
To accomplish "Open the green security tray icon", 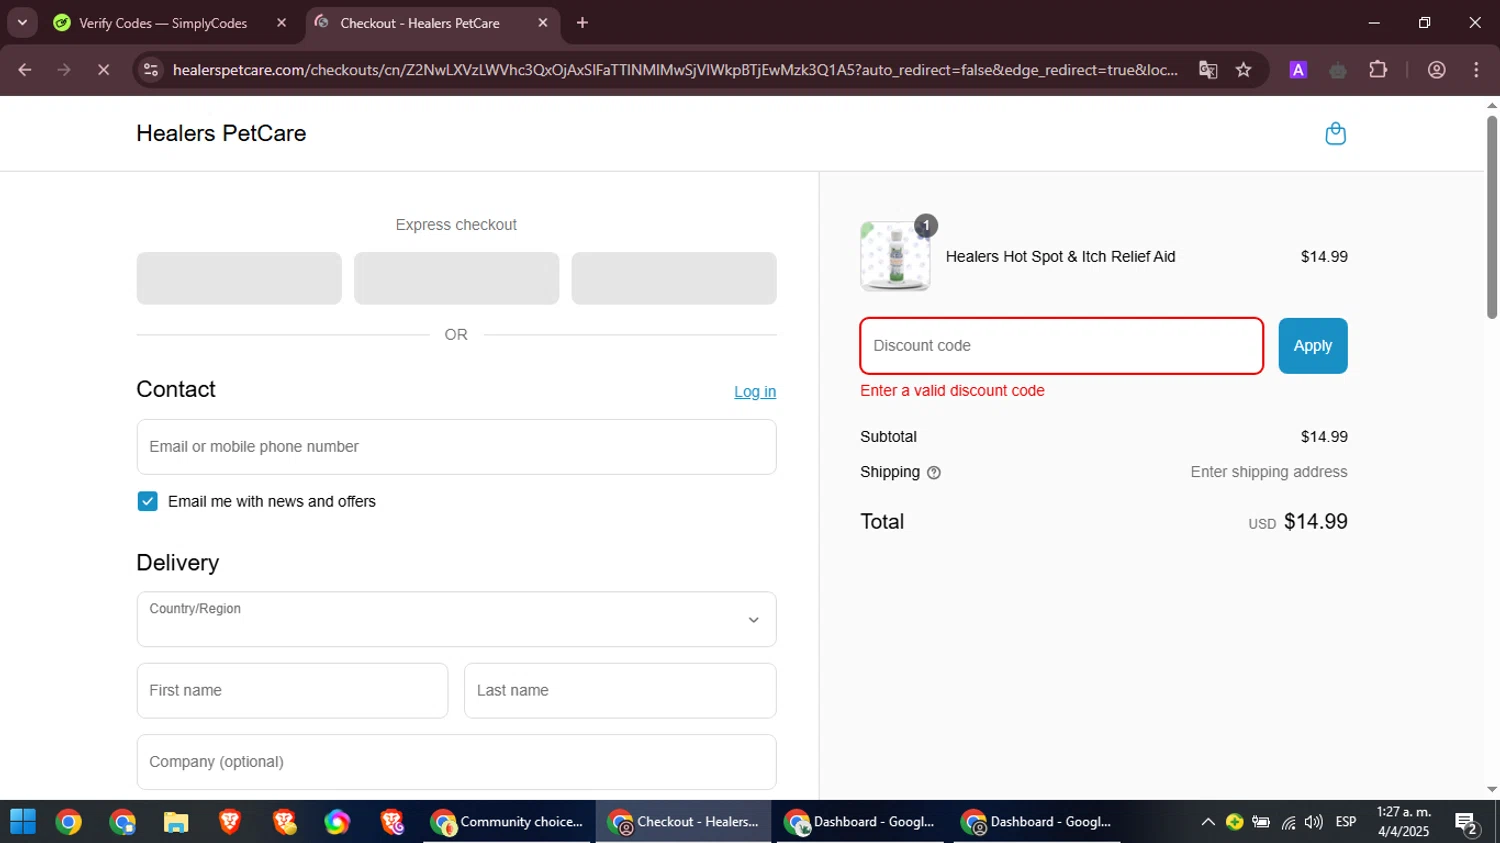I will 1235,822.
